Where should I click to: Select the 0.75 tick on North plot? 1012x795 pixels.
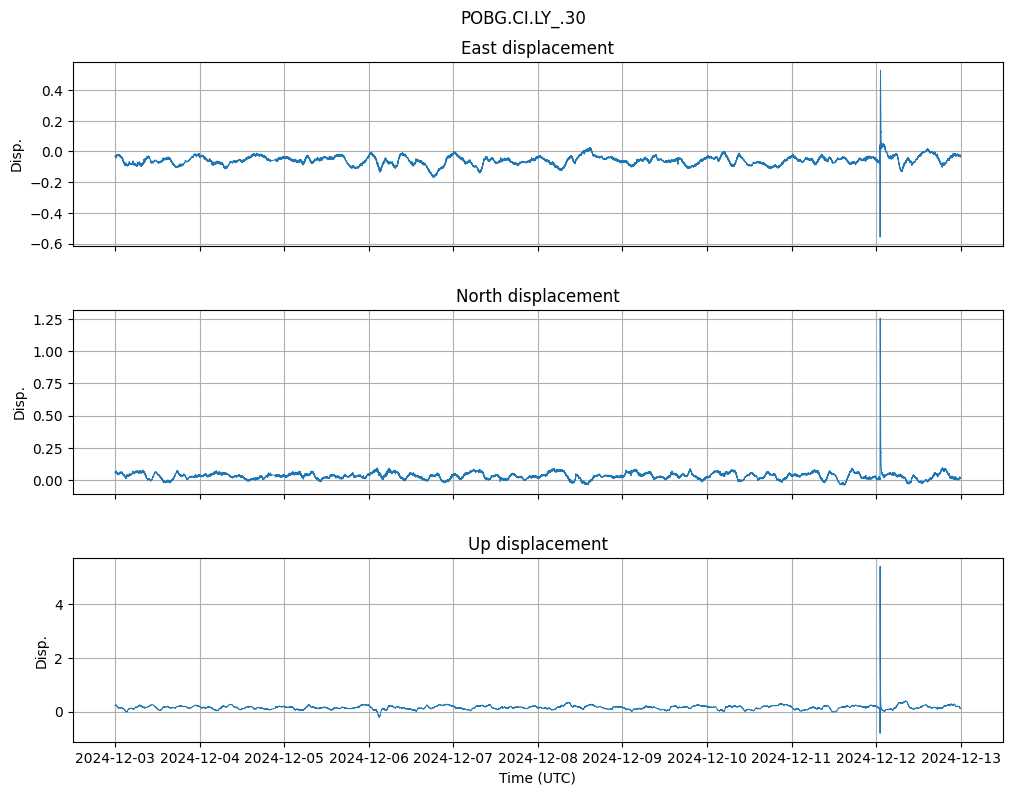coord(47,384)
